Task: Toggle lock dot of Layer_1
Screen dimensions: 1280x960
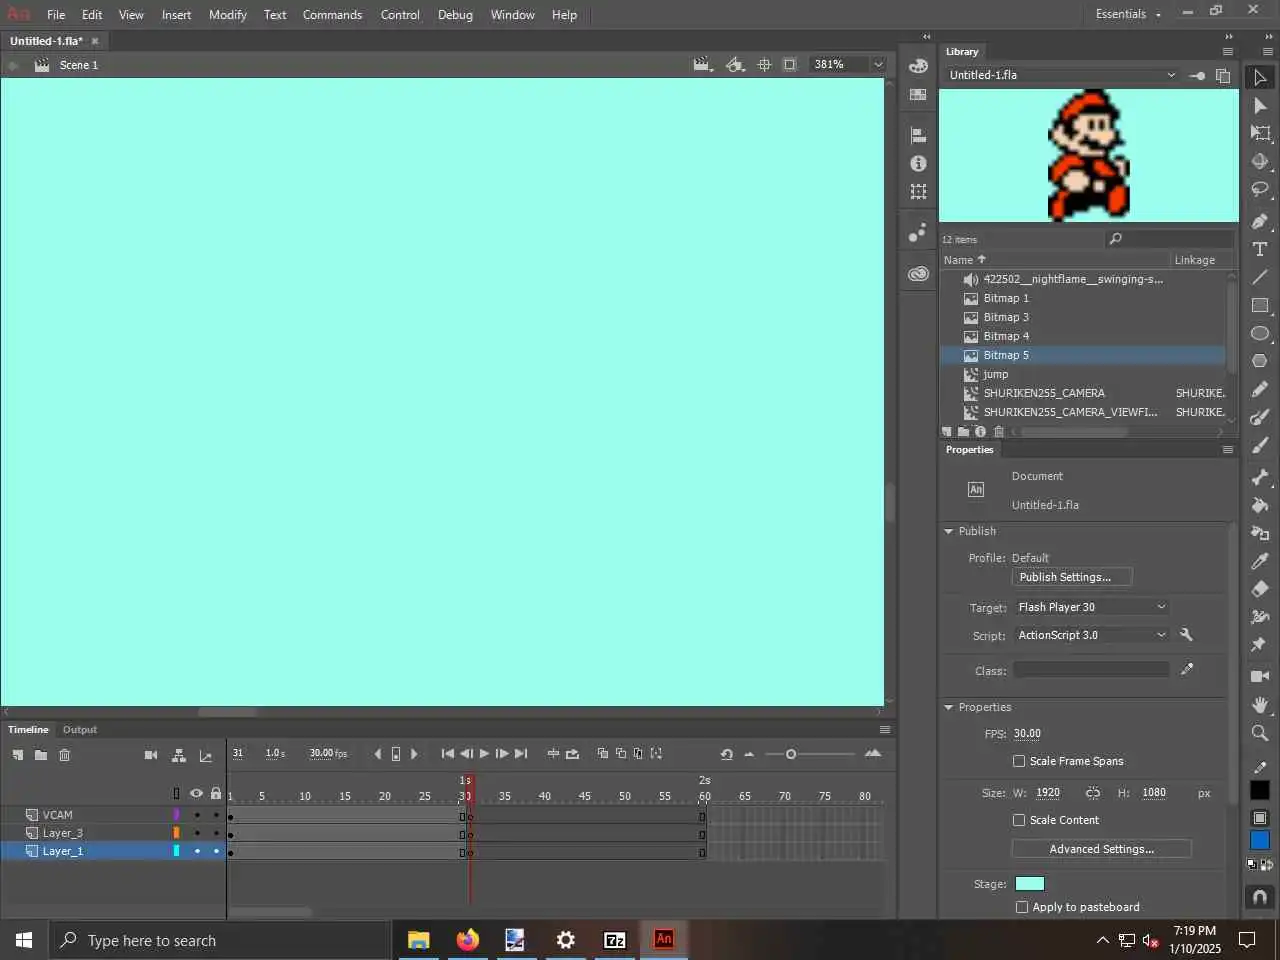Action: [x=216, y=851]
